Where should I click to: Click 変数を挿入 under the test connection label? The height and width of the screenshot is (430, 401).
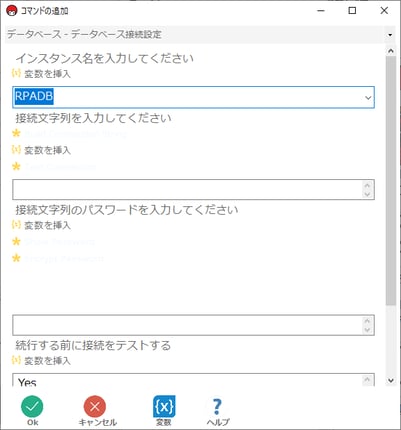pos(41,360)
